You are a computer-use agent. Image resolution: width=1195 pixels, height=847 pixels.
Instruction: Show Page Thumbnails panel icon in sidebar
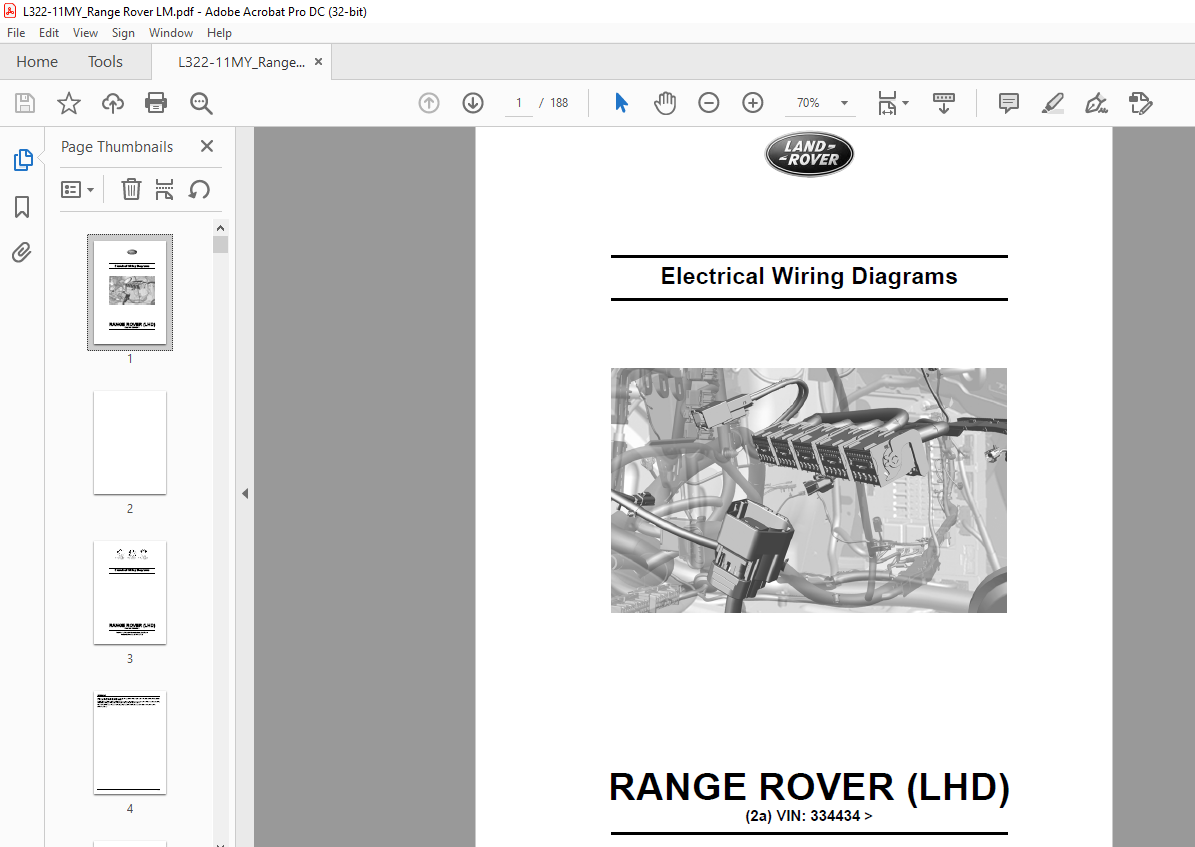point(23,160)
